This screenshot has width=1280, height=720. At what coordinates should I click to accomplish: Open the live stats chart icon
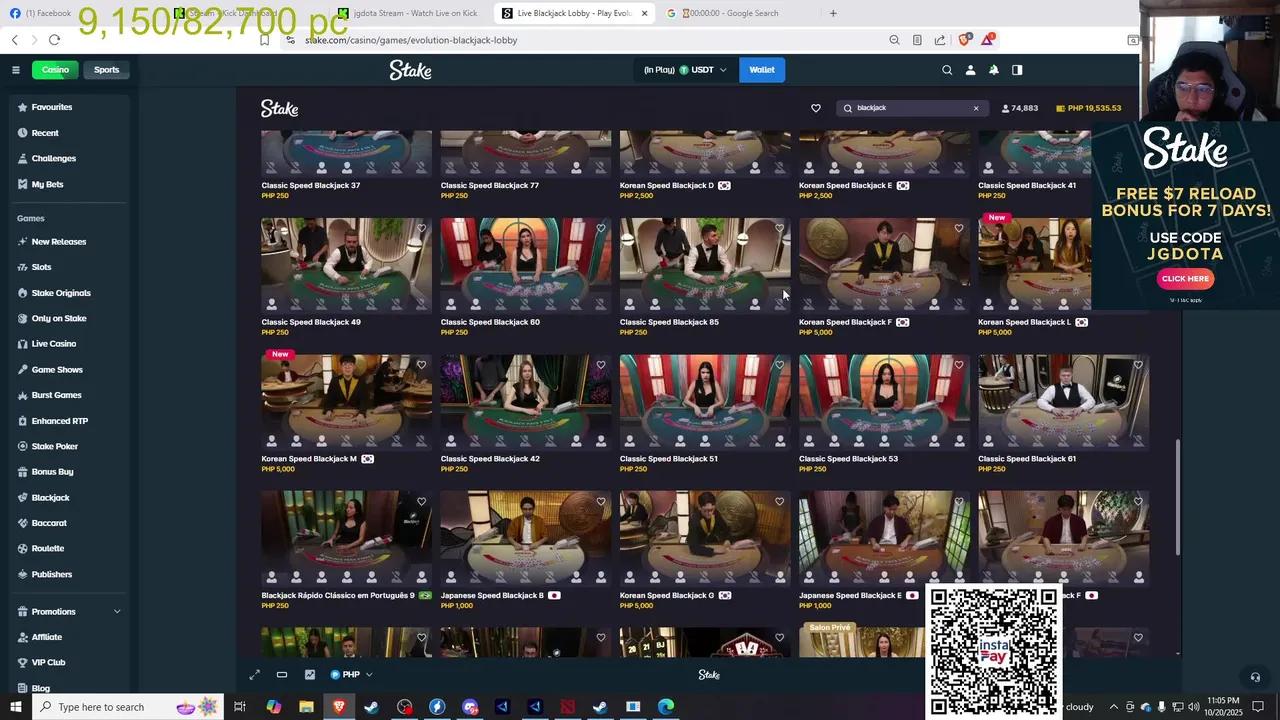pyautogui.click(x=310, y=675)
